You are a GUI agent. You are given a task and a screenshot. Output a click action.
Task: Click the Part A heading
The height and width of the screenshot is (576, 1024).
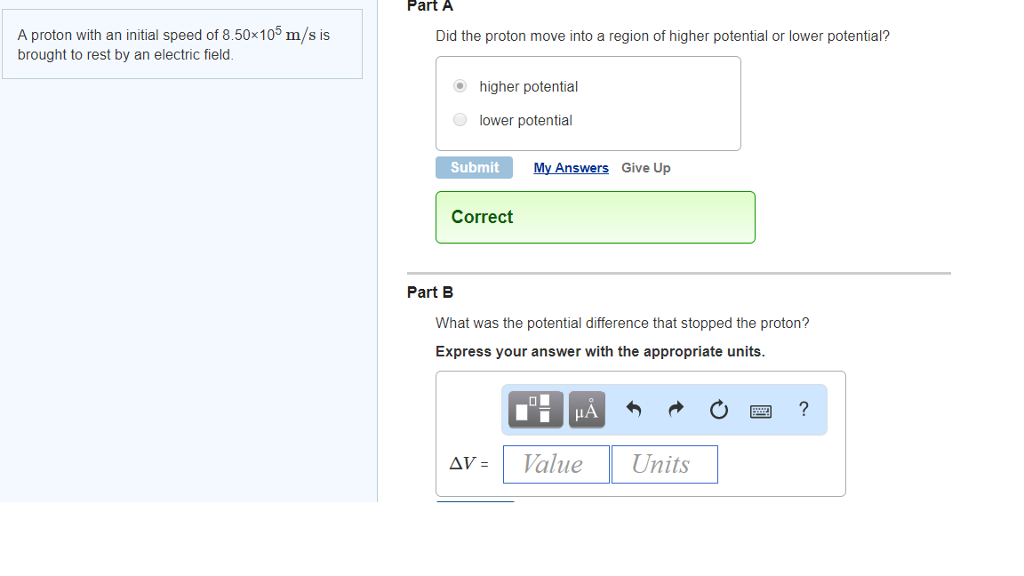tap(429, 6)
